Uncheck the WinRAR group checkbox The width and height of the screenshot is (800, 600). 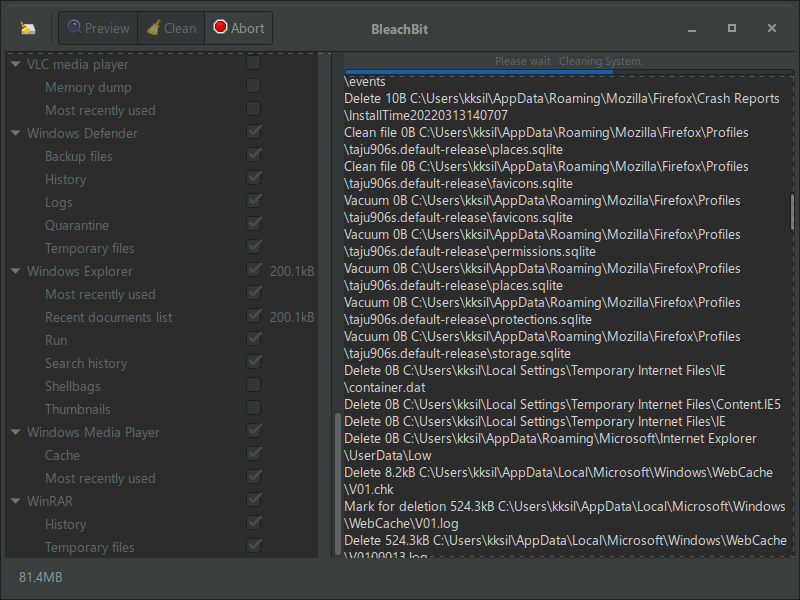point(254,499)
